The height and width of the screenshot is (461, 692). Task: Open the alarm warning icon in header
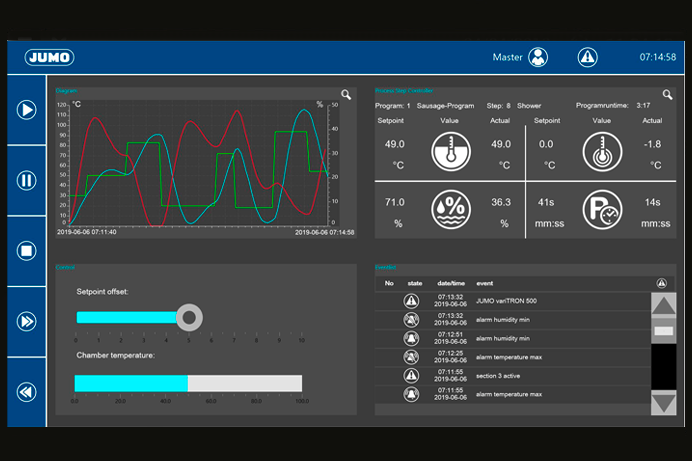[x=587, y=57]
